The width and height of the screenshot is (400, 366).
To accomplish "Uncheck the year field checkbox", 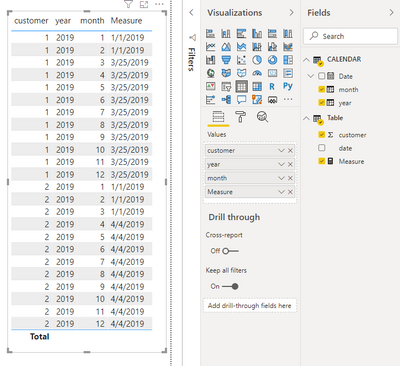I will [x=321, y=103].
